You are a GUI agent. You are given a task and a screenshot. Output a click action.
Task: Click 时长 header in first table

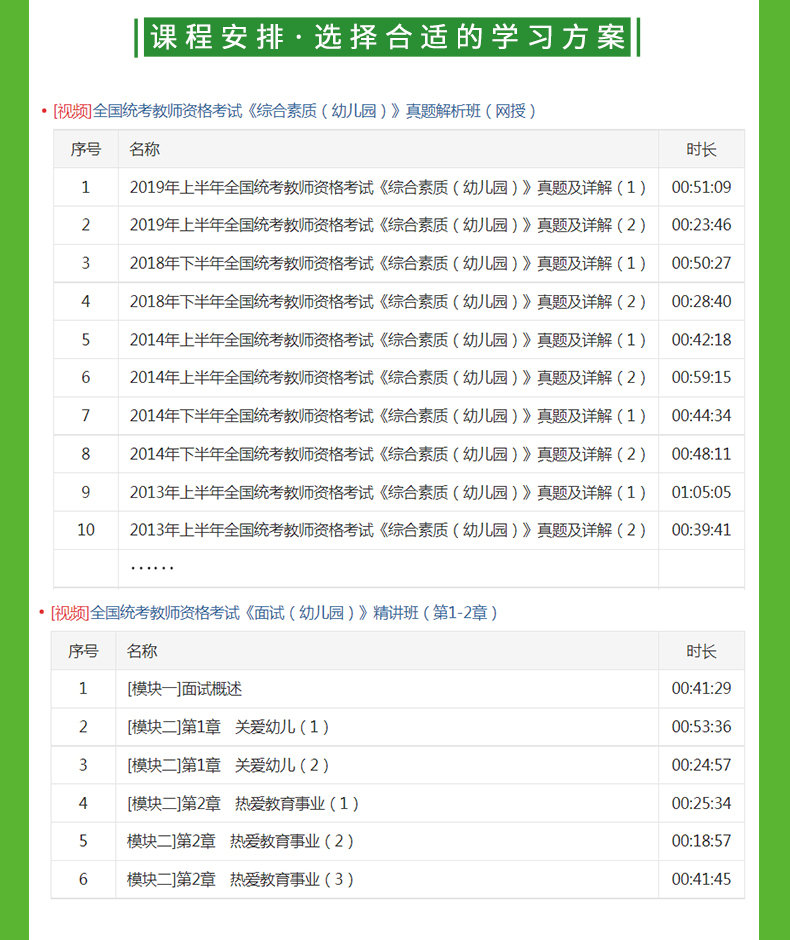point(701,149)
